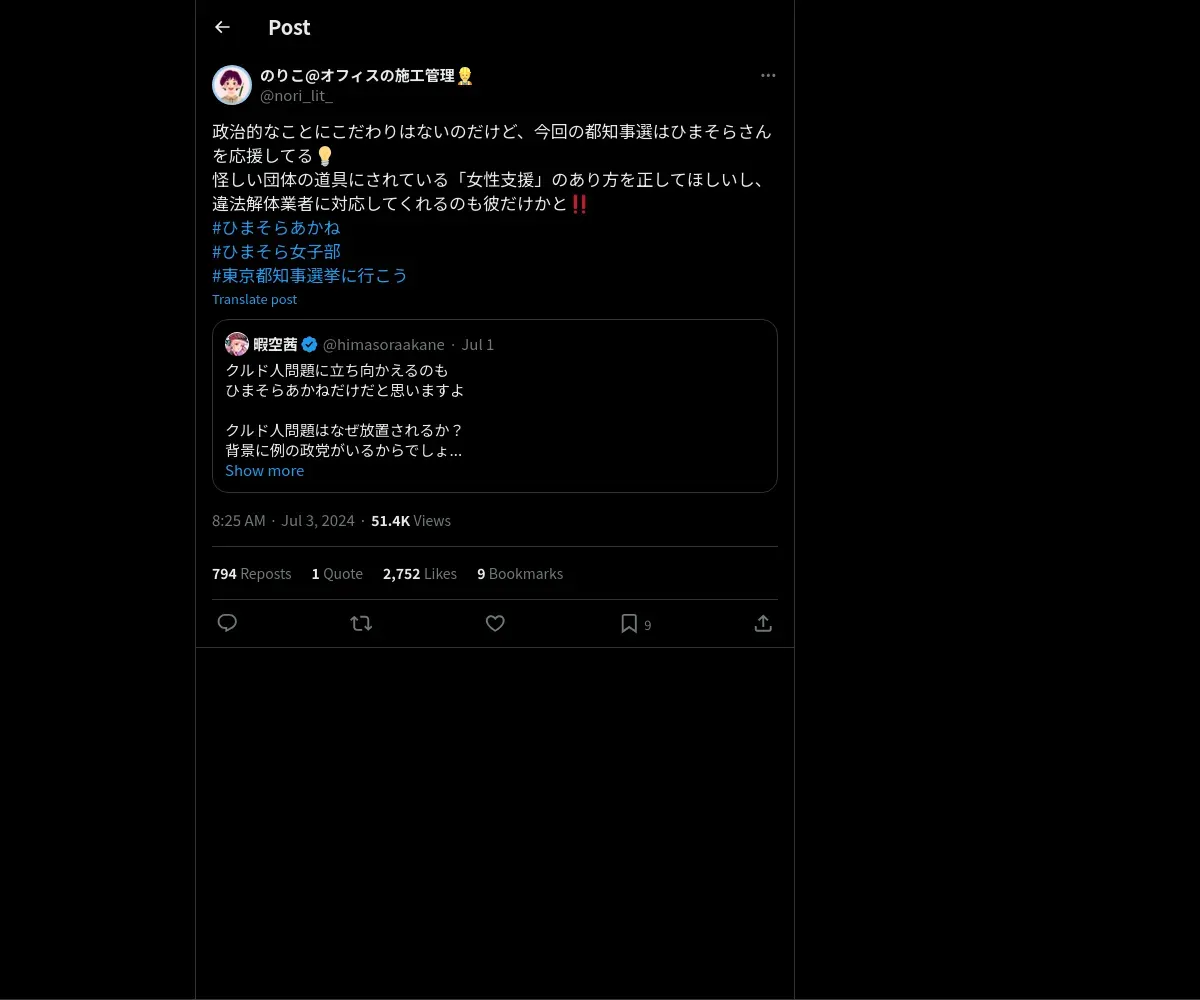This screenshot has width=1200, height=1000.
Task: Click the verified badge next to 暇空茜
Action: [x=310, y=344]
